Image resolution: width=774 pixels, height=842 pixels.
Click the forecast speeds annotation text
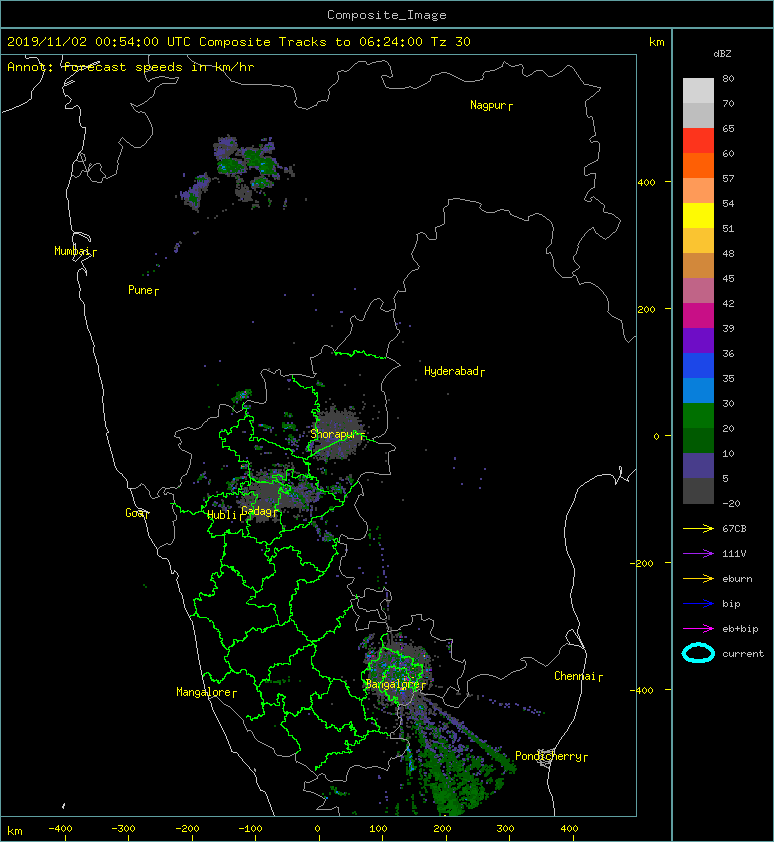pos(131,67)
